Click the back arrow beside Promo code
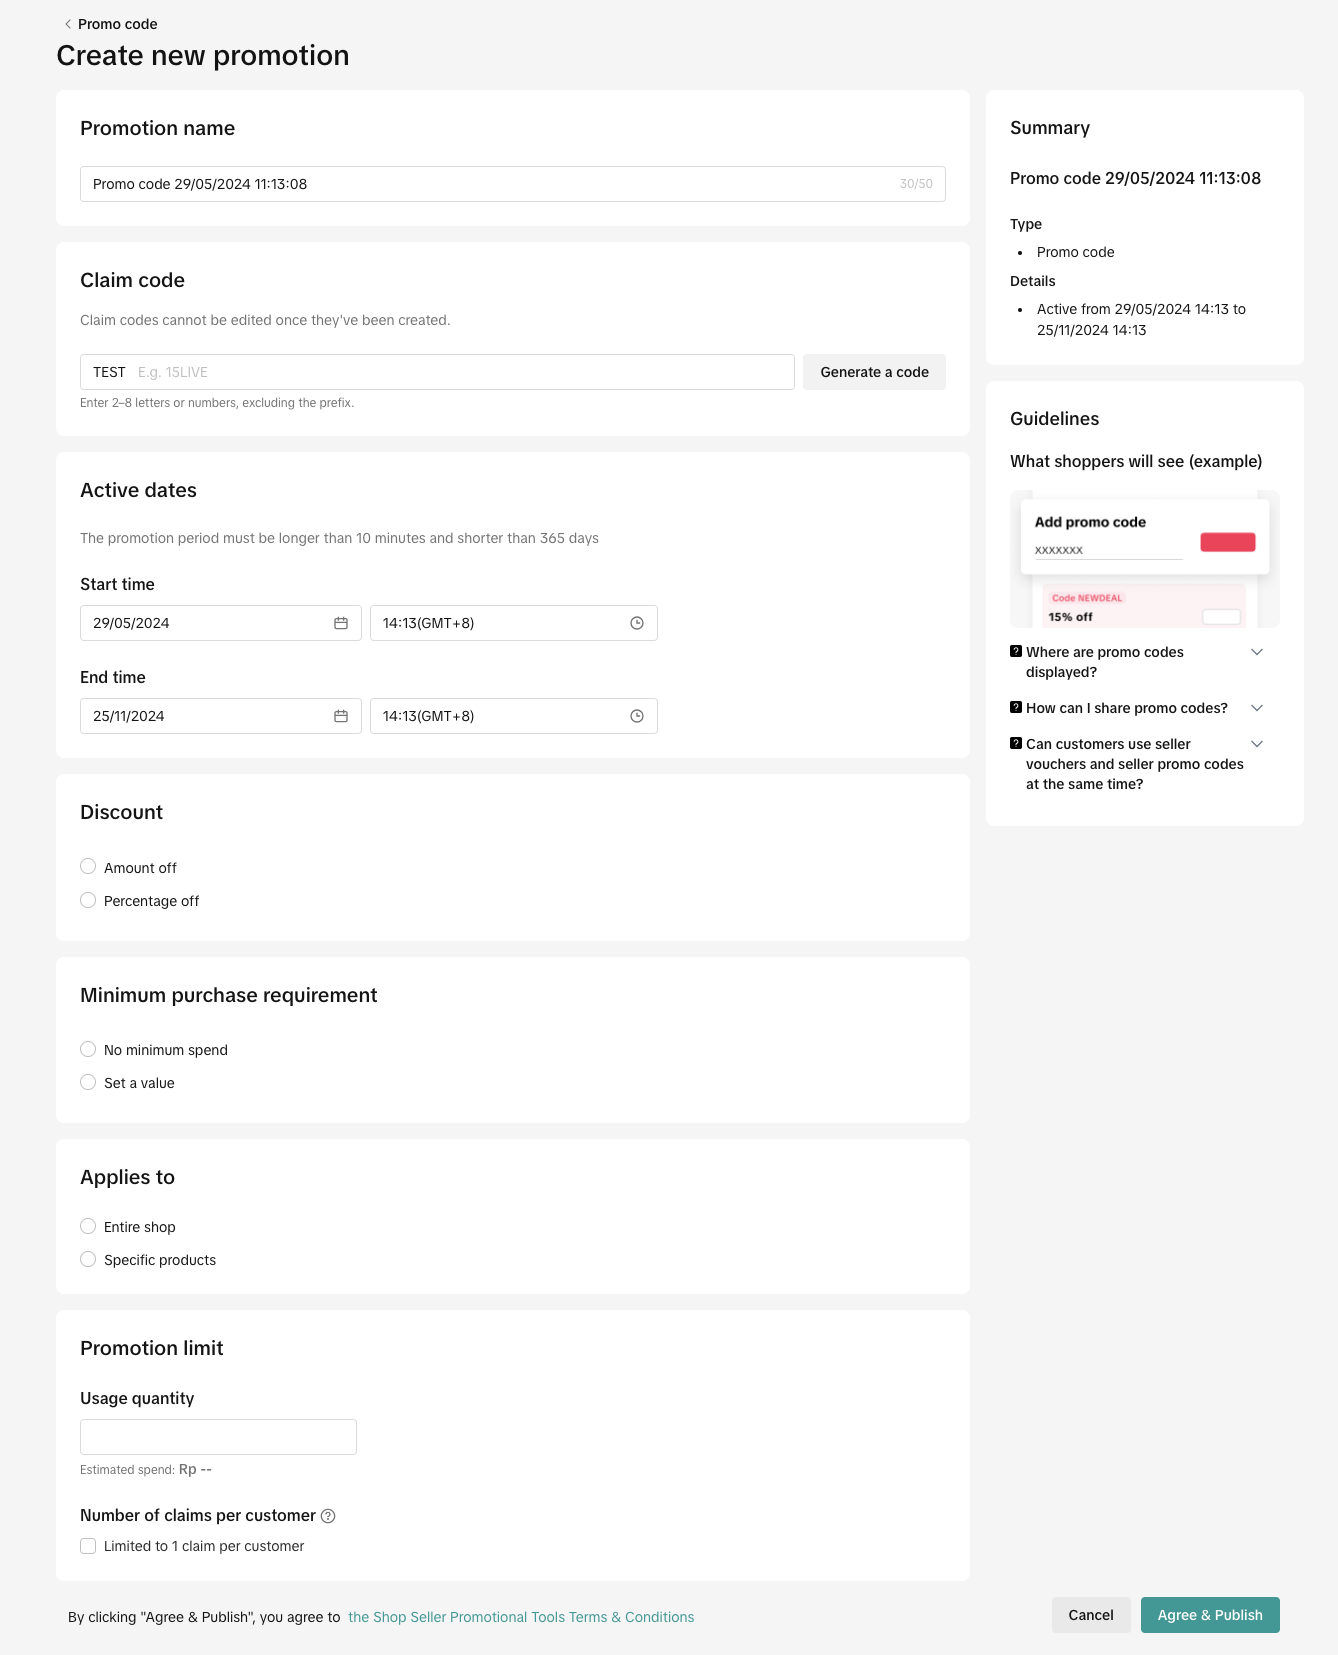The image size is (1338, 1655). (68, 24)
